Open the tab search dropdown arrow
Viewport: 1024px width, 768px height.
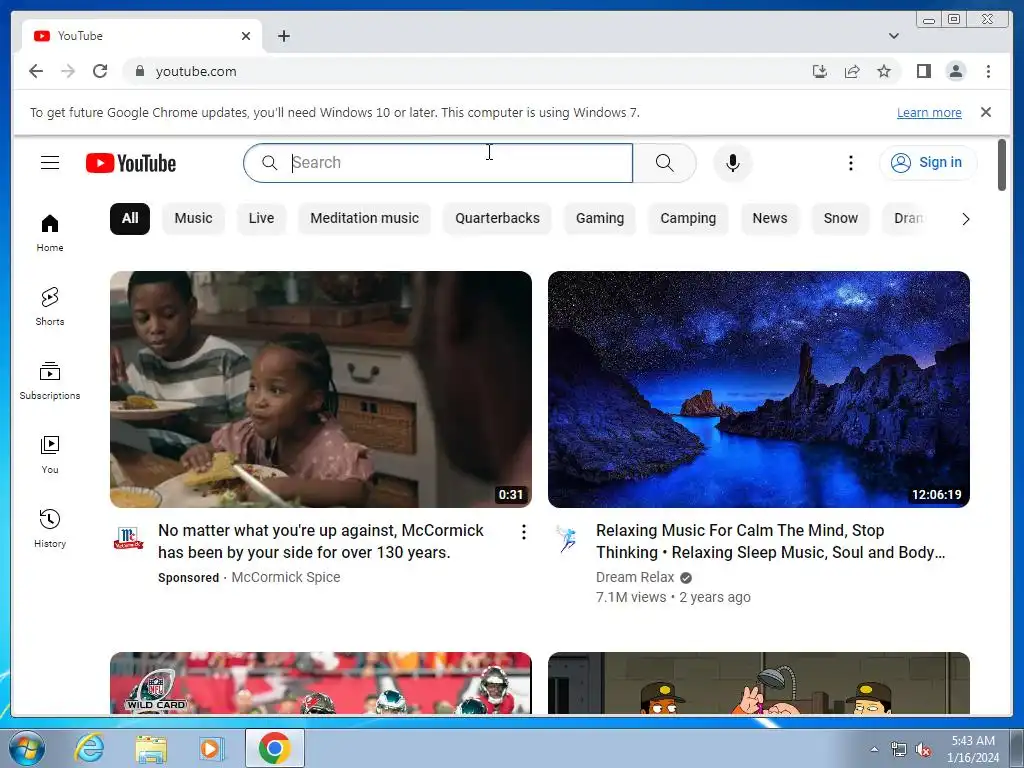coord(893,36)
